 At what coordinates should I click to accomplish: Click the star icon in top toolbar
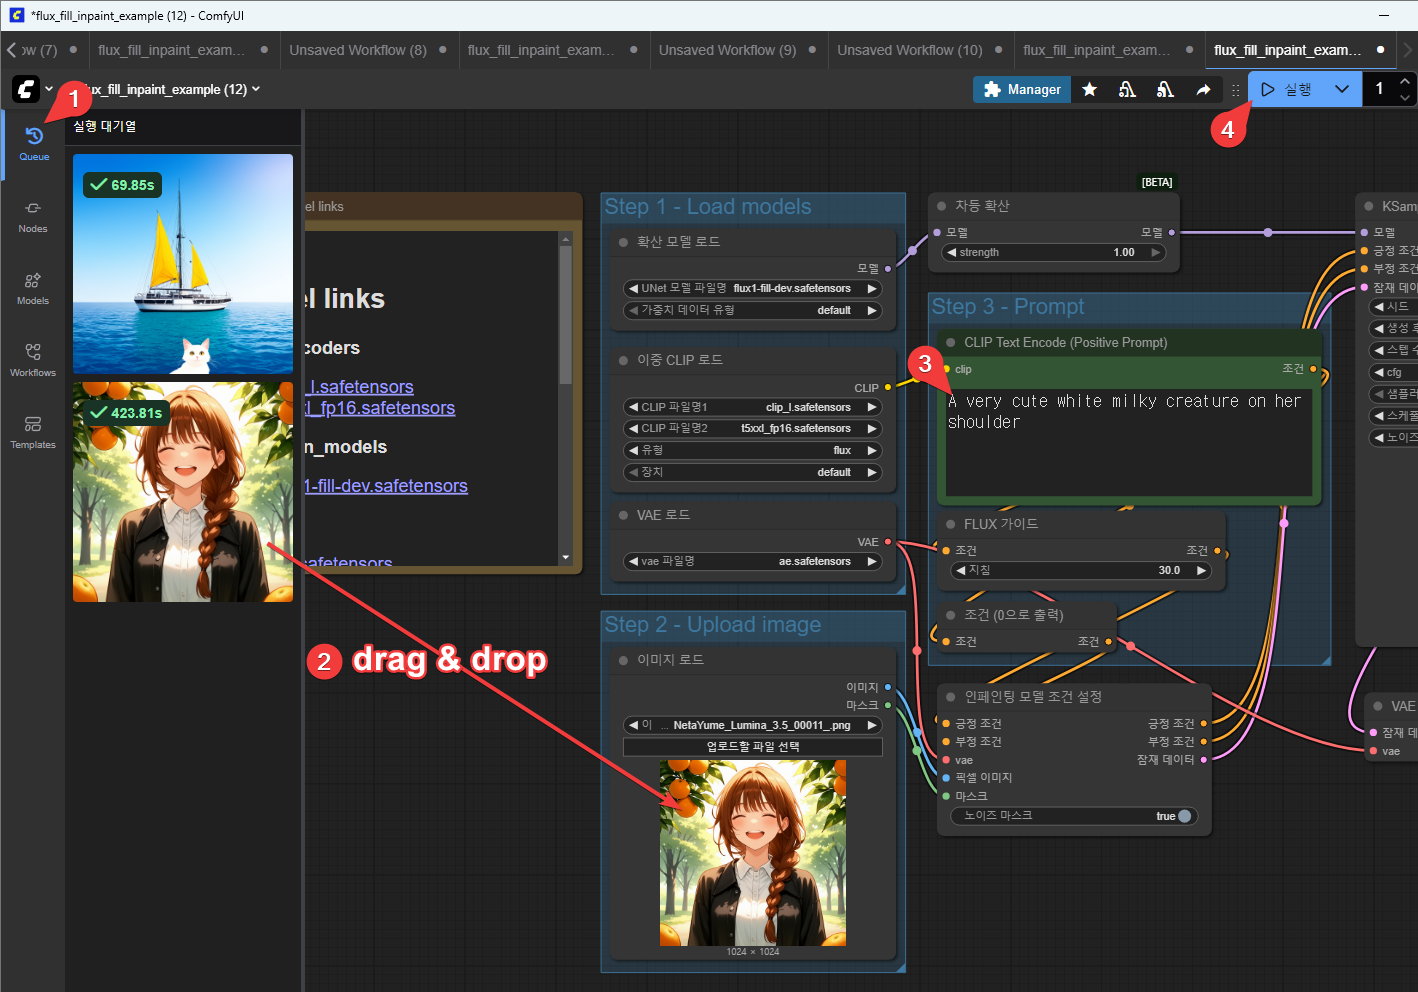[x=1090, y=90]
